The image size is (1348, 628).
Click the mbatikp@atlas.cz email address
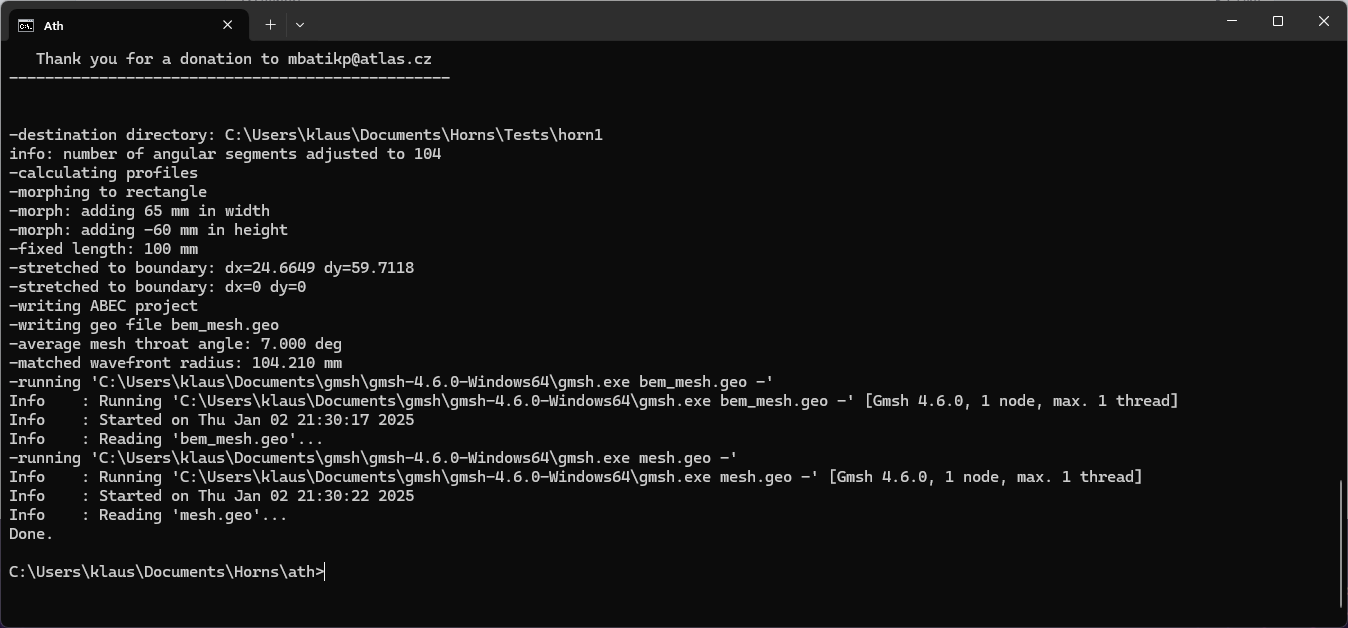[x=360, y=59]
